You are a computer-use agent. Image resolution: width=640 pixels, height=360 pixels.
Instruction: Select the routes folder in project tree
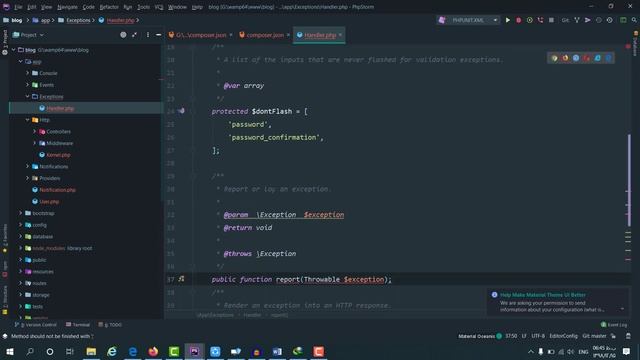coord(39,283)
